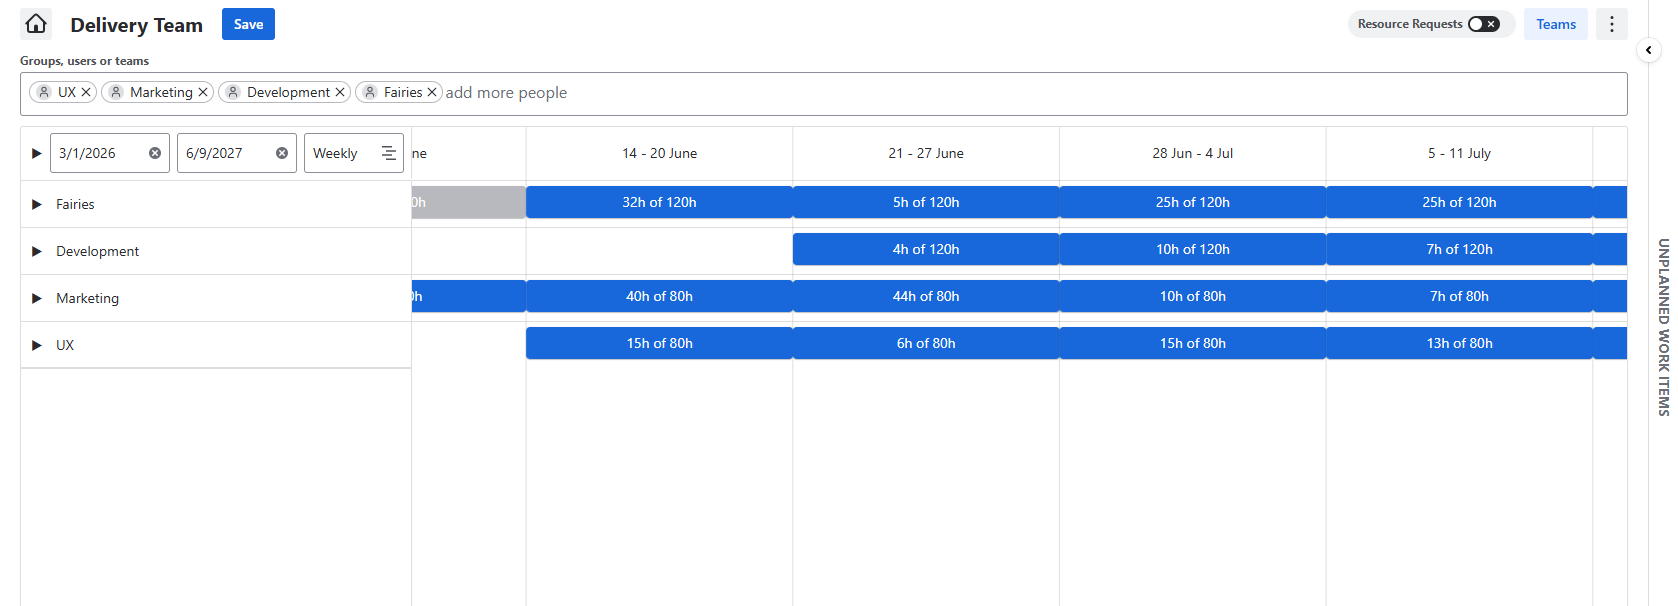Image resolution: width=1678 pixels, height=606 pixels.
Task: Click the Fairies row label
Action: pos(75,204)
